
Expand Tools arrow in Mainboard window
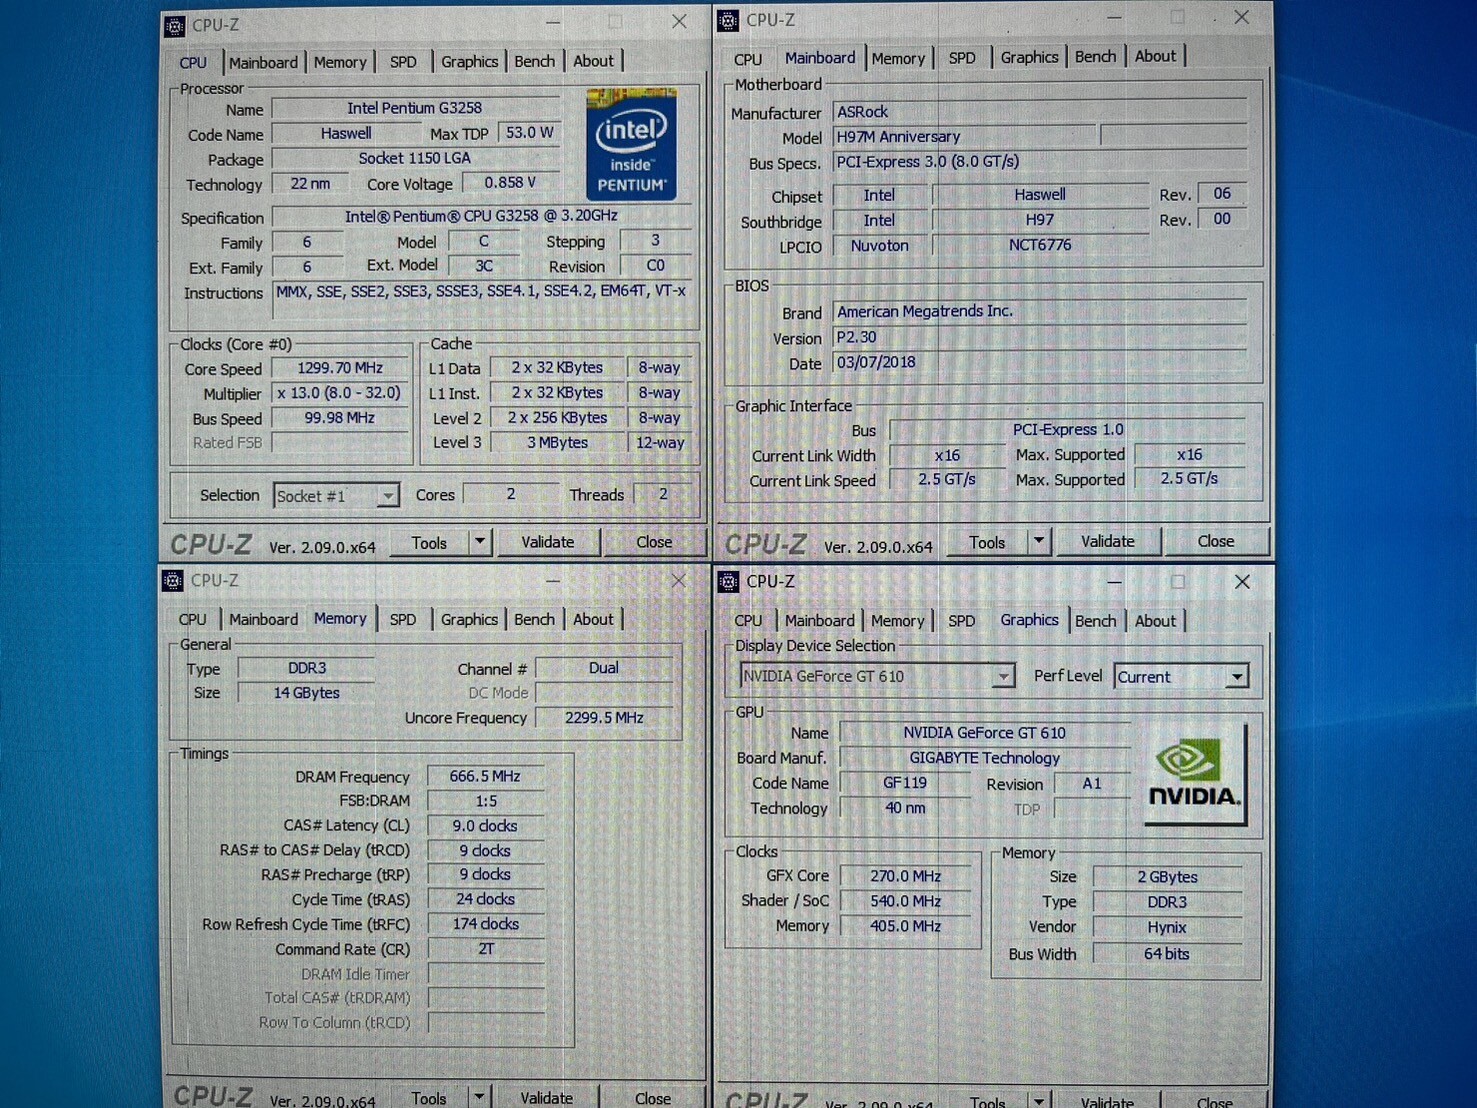1039,542
